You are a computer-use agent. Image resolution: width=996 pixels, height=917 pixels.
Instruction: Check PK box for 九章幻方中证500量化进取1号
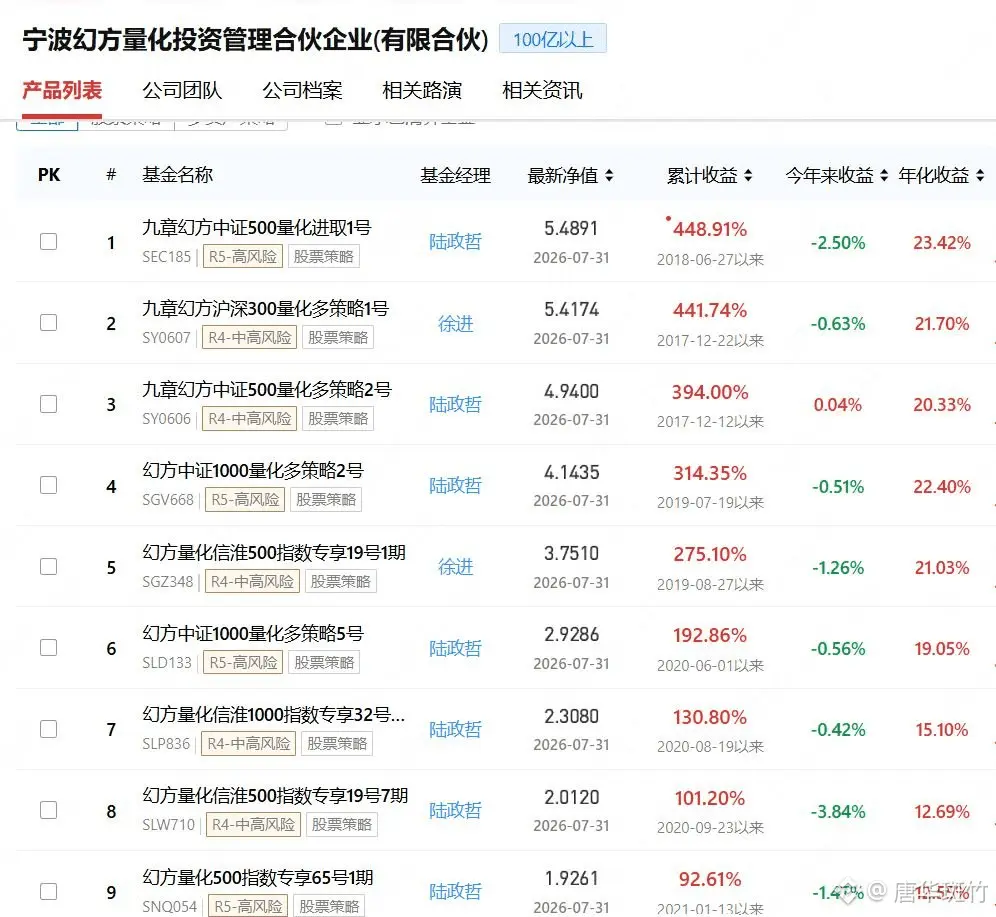click(x=48, y=241)
